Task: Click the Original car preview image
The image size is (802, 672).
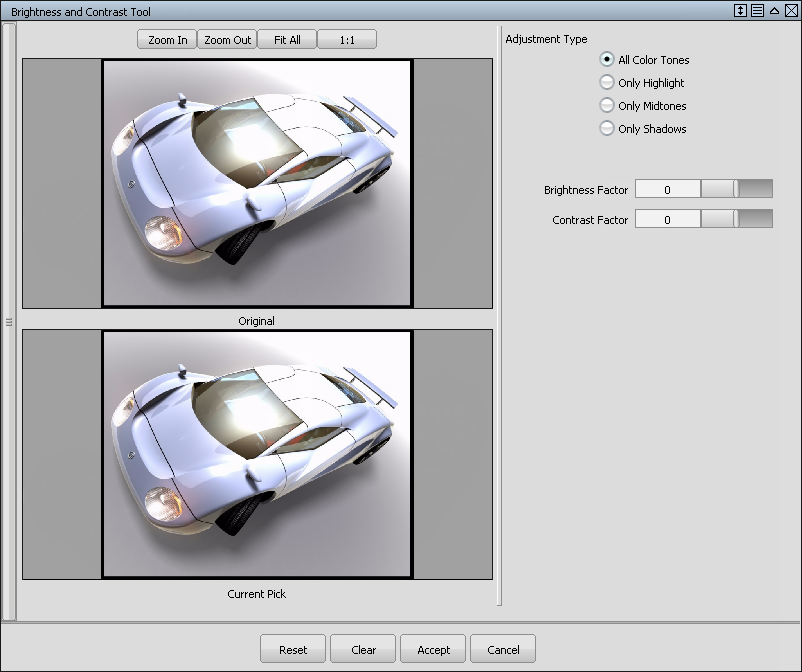Action: [256, 182]
